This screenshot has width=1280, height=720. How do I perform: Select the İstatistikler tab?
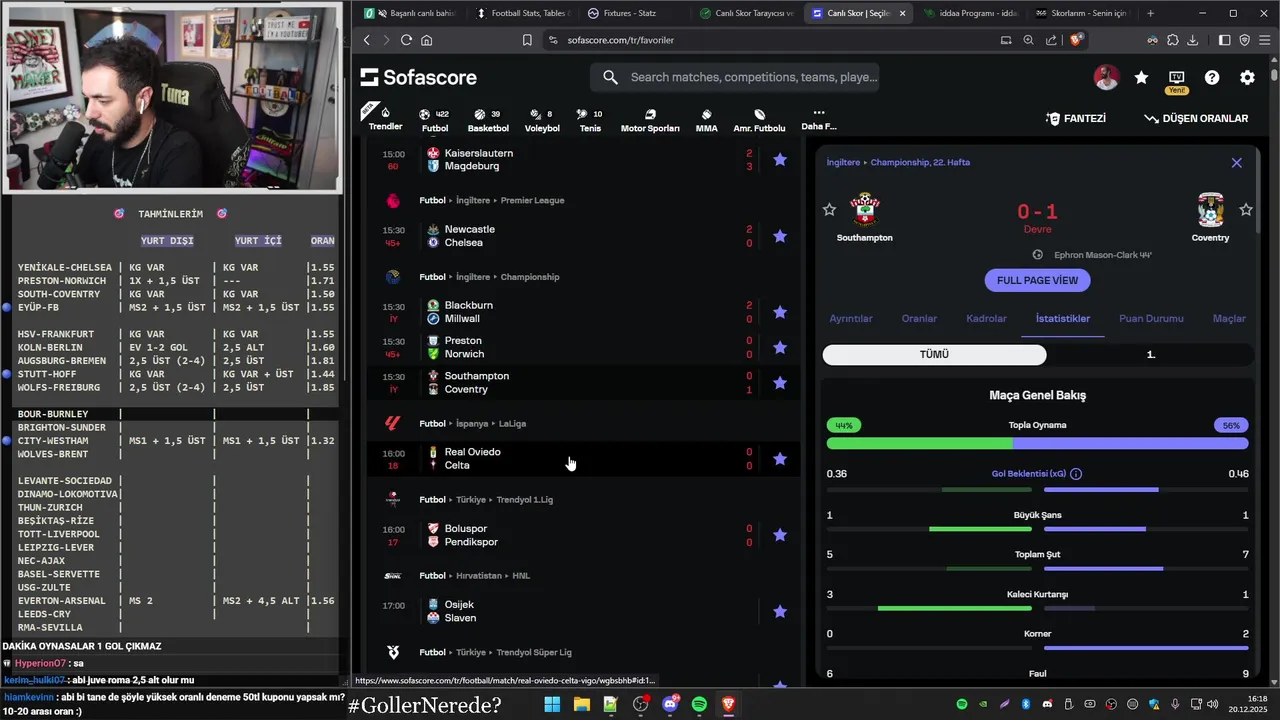[x=1063, y=319]
